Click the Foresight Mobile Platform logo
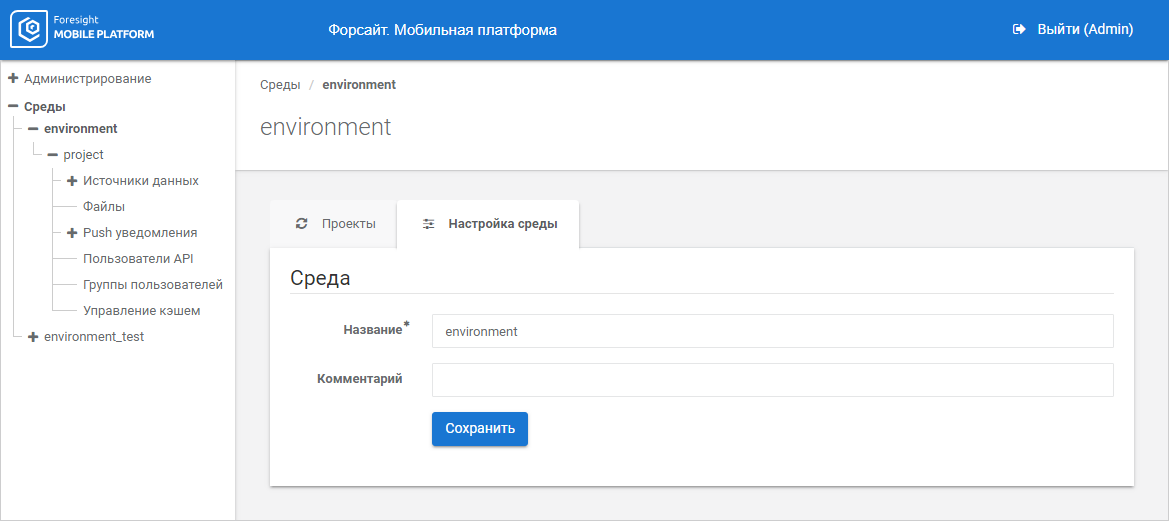Viewport: 1169px width, 521px height. coord(82,30)
